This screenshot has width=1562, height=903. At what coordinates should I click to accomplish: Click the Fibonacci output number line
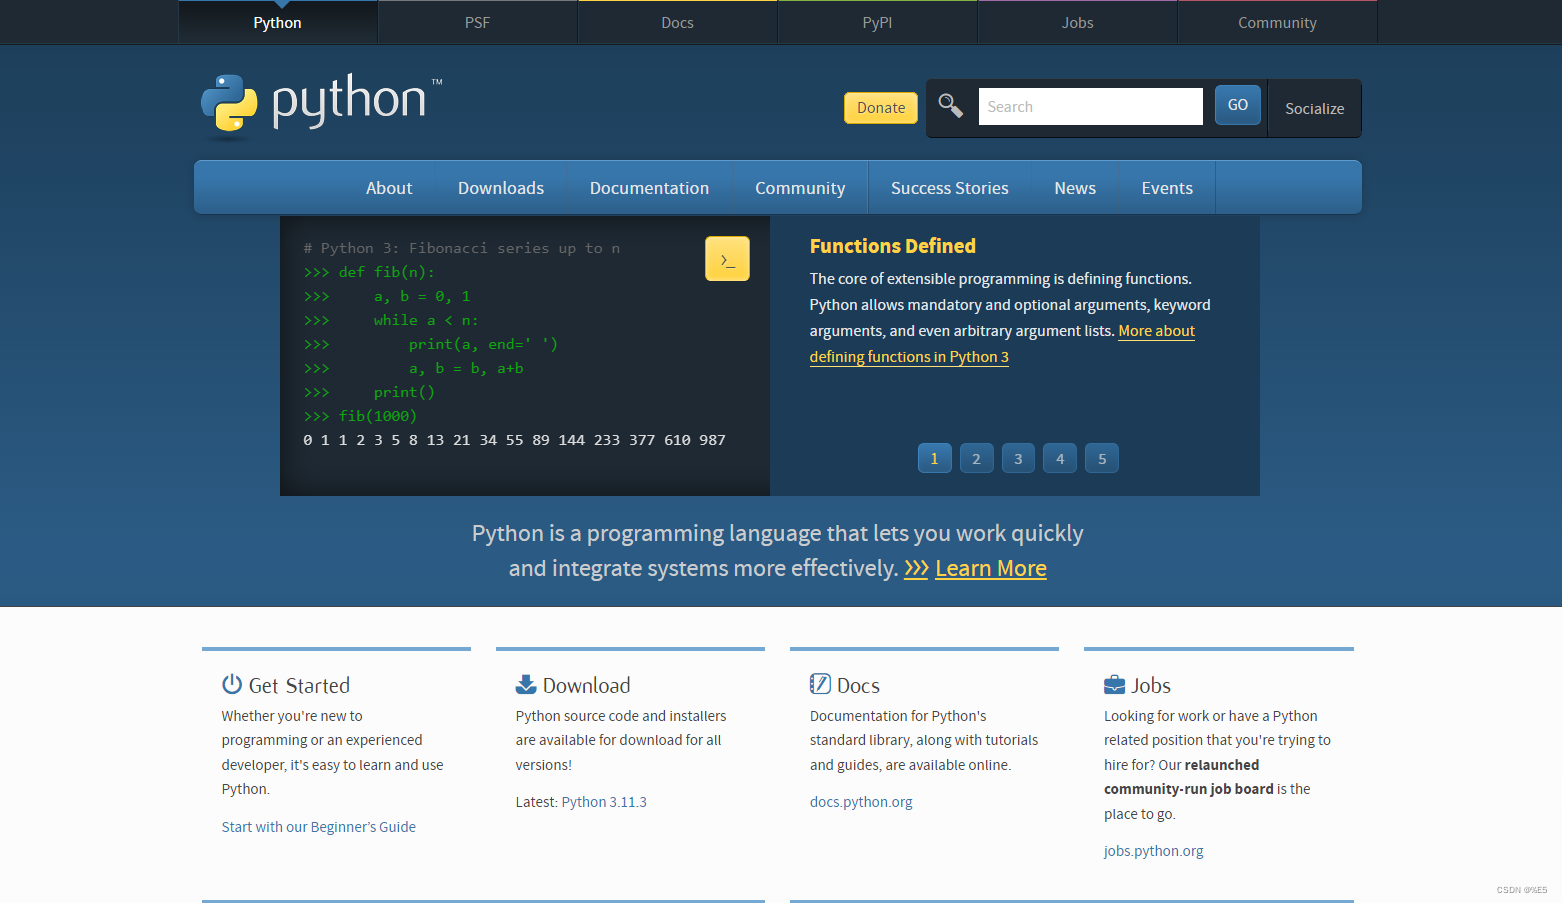point(514,440)
